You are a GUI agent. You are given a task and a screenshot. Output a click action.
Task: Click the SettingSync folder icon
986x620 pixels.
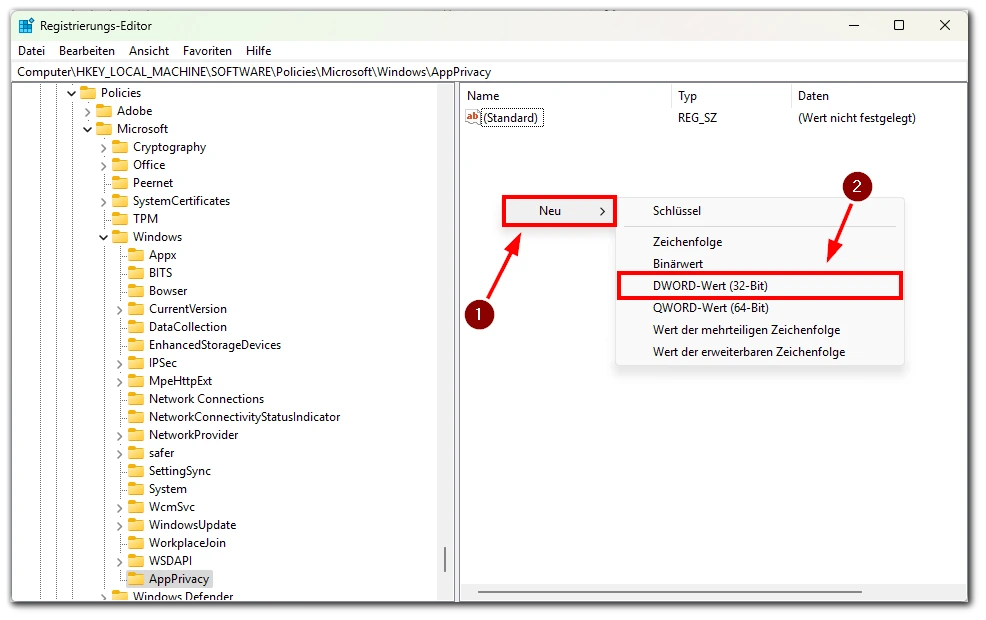(x=136, y=471)
